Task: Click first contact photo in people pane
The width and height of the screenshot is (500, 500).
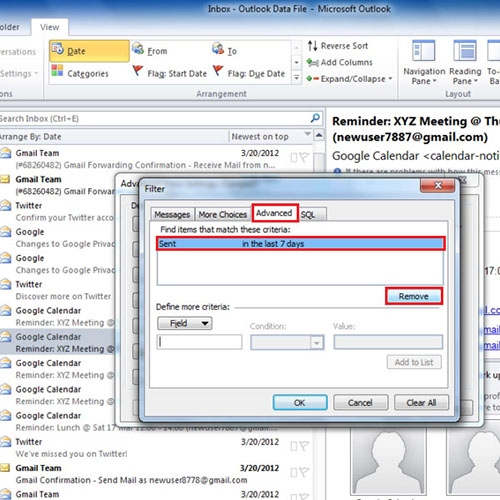Action: [389, 462]
